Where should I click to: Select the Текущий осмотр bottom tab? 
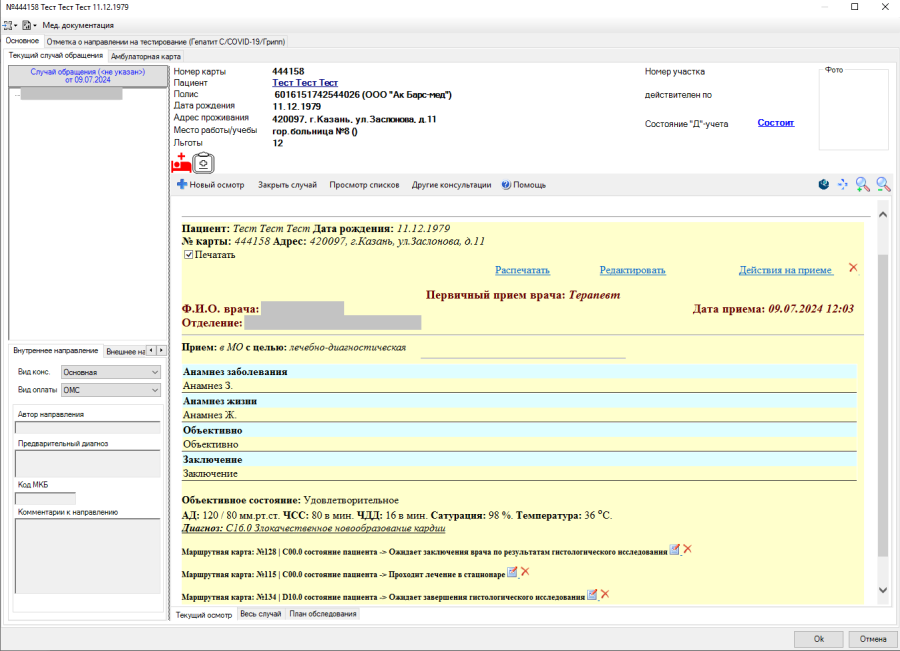pos(204,615)
